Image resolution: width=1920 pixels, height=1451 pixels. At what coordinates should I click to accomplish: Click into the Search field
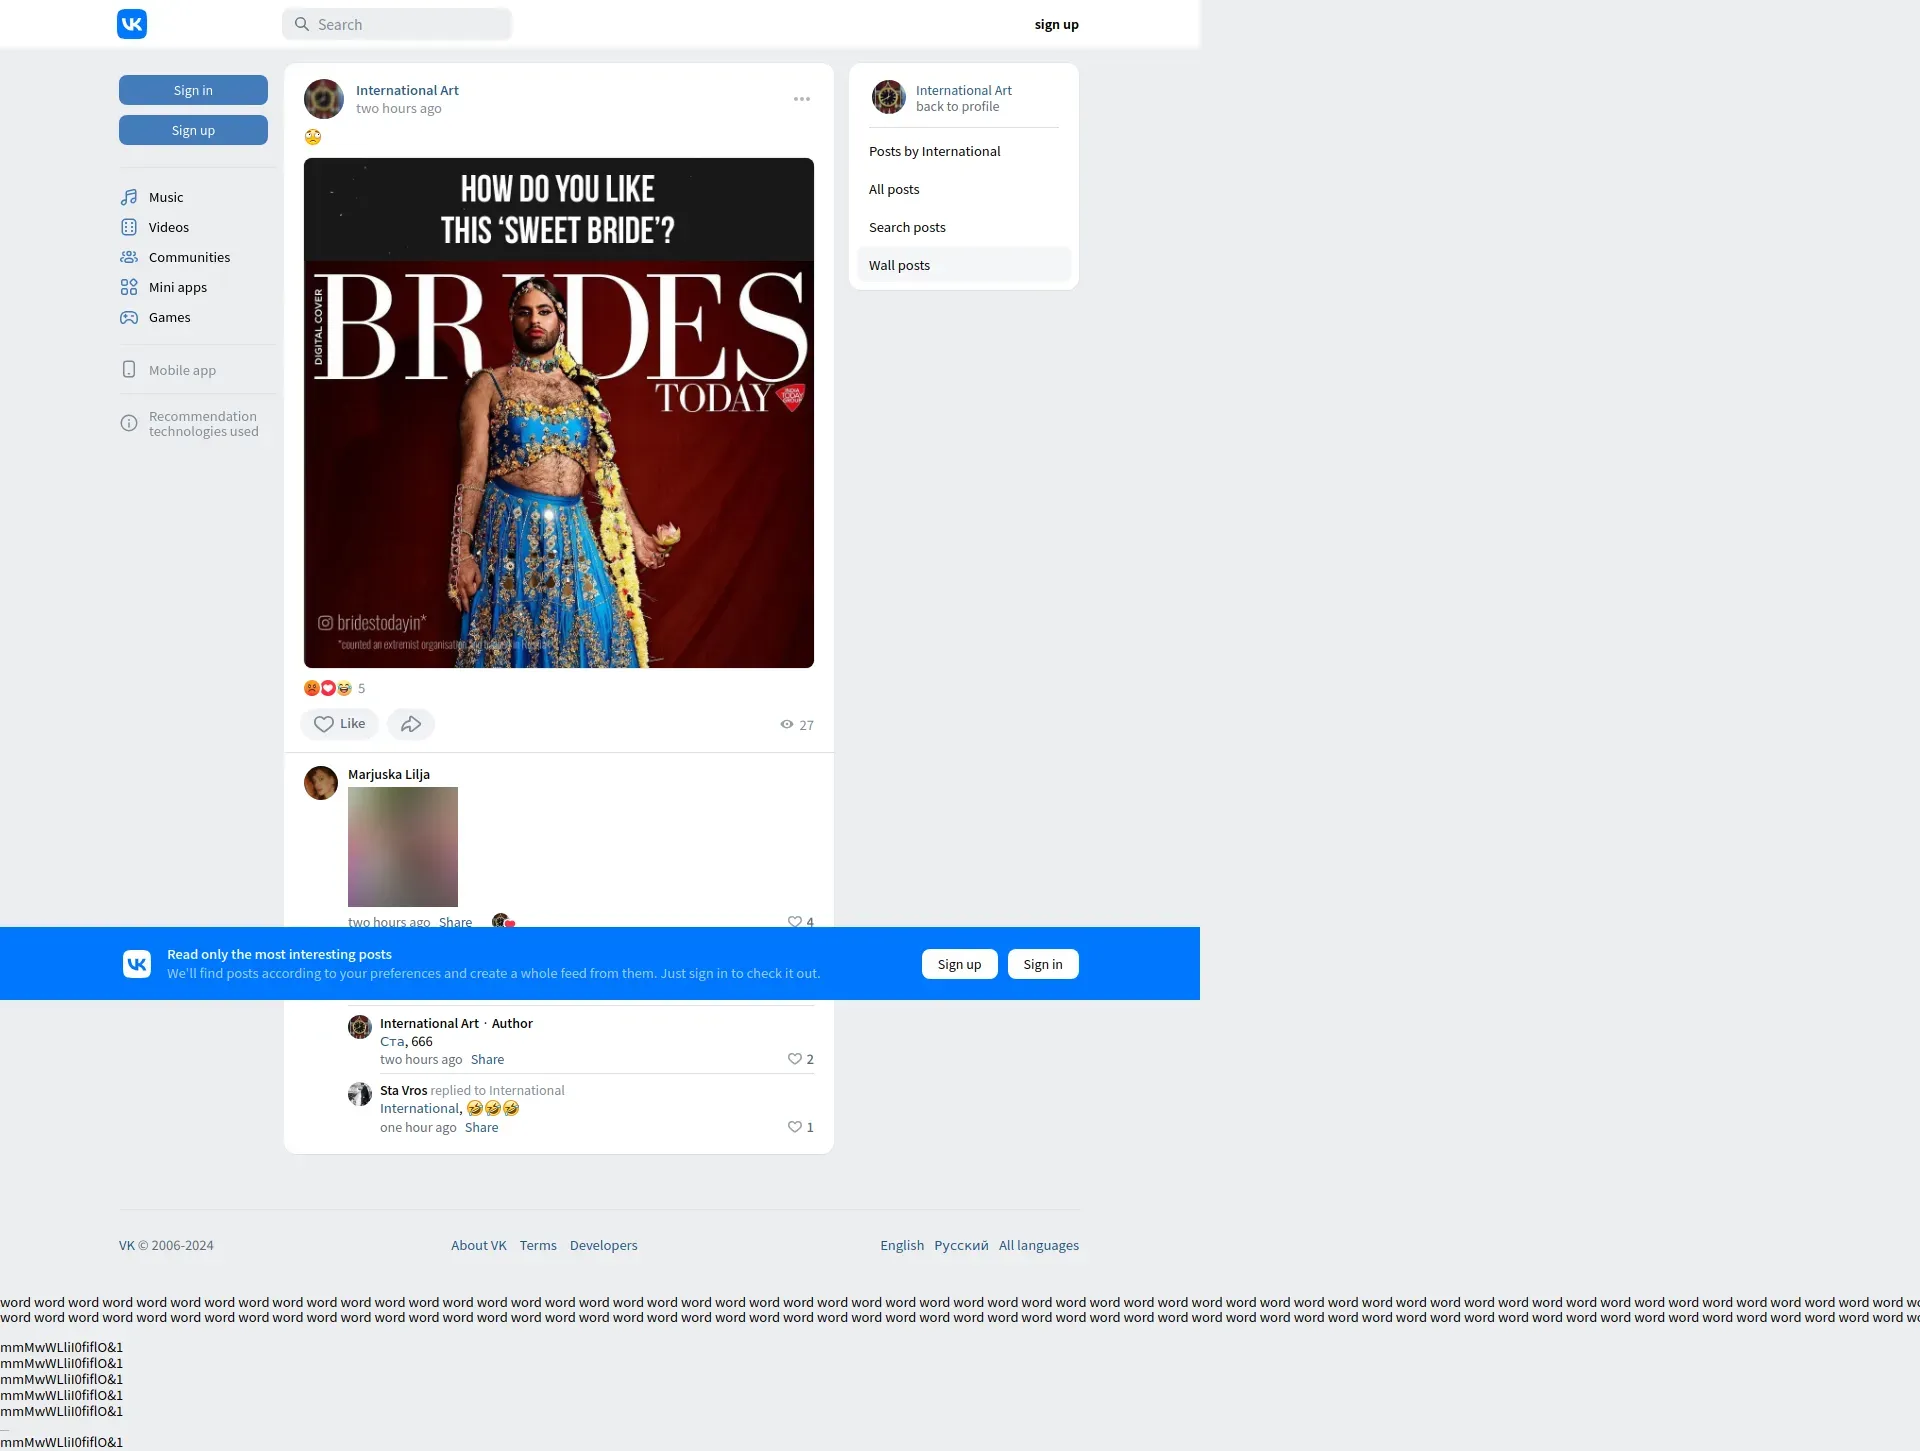coord(410,24)
